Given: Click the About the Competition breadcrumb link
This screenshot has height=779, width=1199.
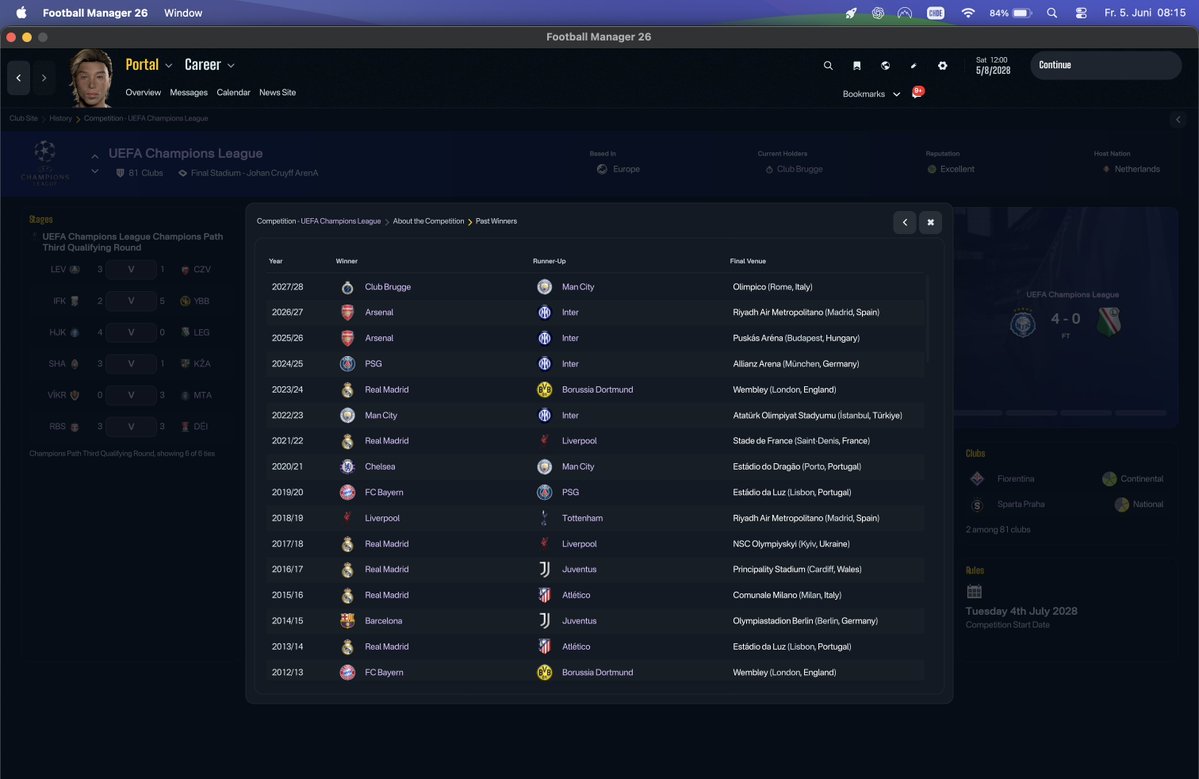Looking at the screenshot, I should pos(428,222).
